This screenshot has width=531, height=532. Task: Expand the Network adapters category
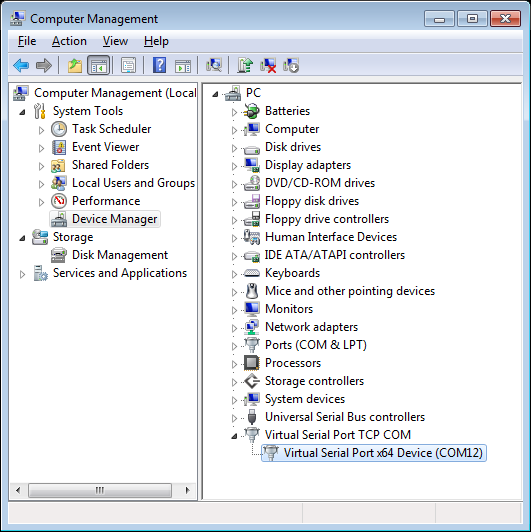pos(234,328)
